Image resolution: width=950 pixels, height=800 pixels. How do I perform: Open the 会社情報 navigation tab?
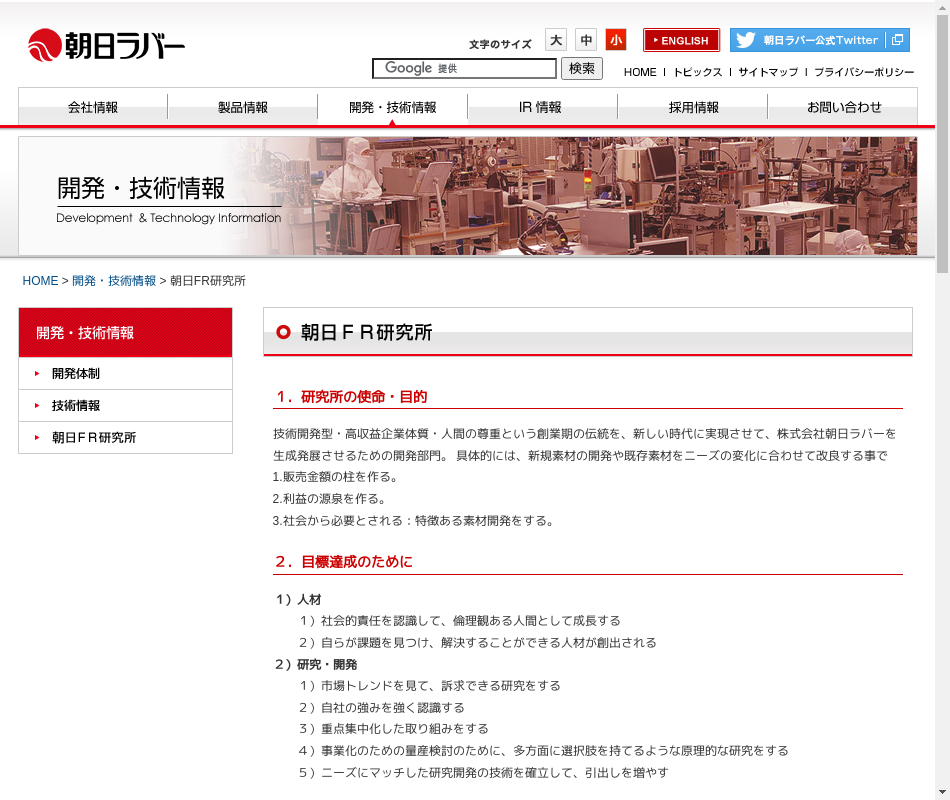93,107
